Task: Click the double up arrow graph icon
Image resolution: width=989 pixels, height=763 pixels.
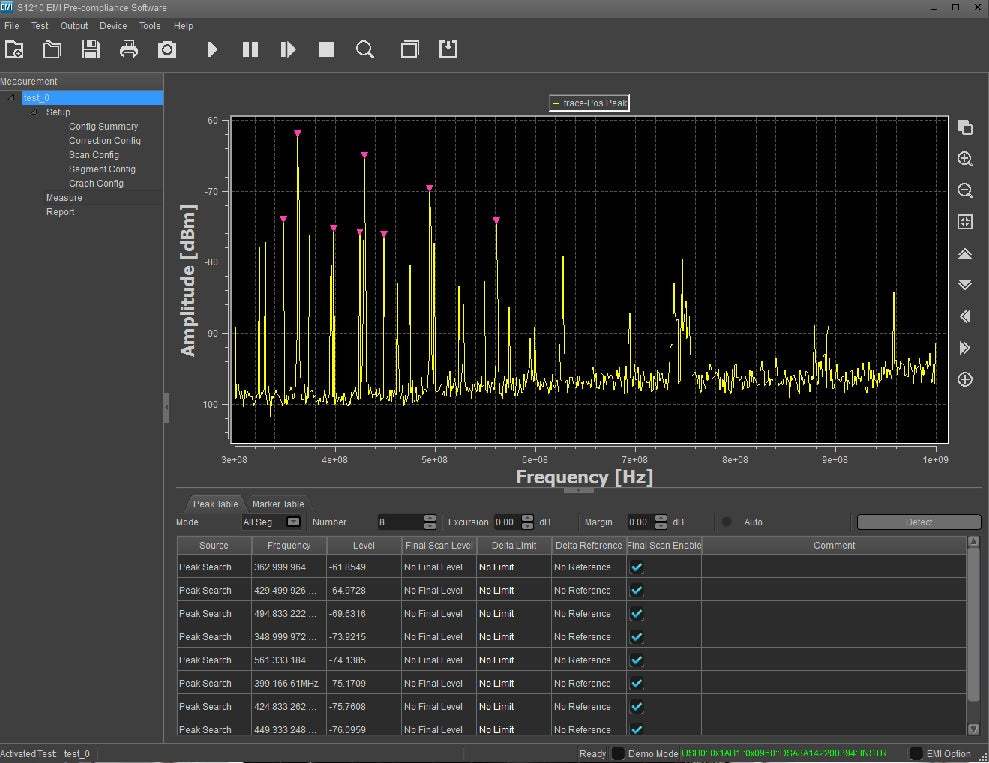Action: (965, 254)
